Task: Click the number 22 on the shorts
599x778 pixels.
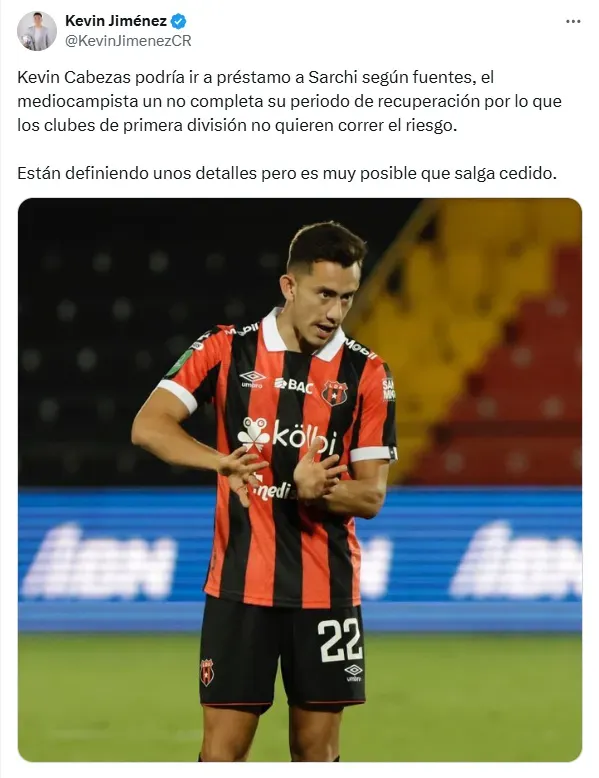Action: (x=340, y=640)
